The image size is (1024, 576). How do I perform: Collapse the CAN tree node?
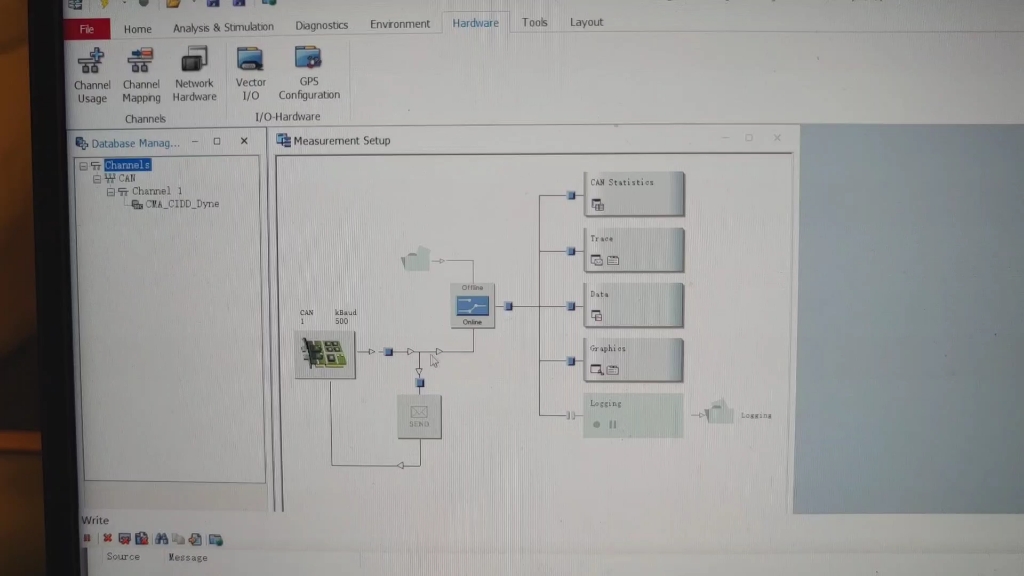point(97,178)
